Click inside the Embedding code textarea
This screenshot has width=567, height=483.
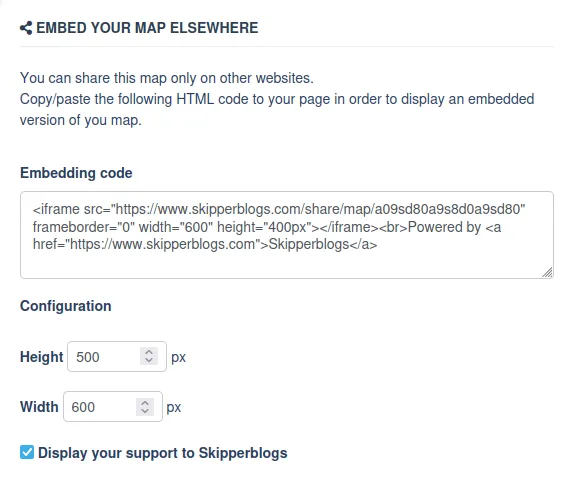tap(287, 235)
